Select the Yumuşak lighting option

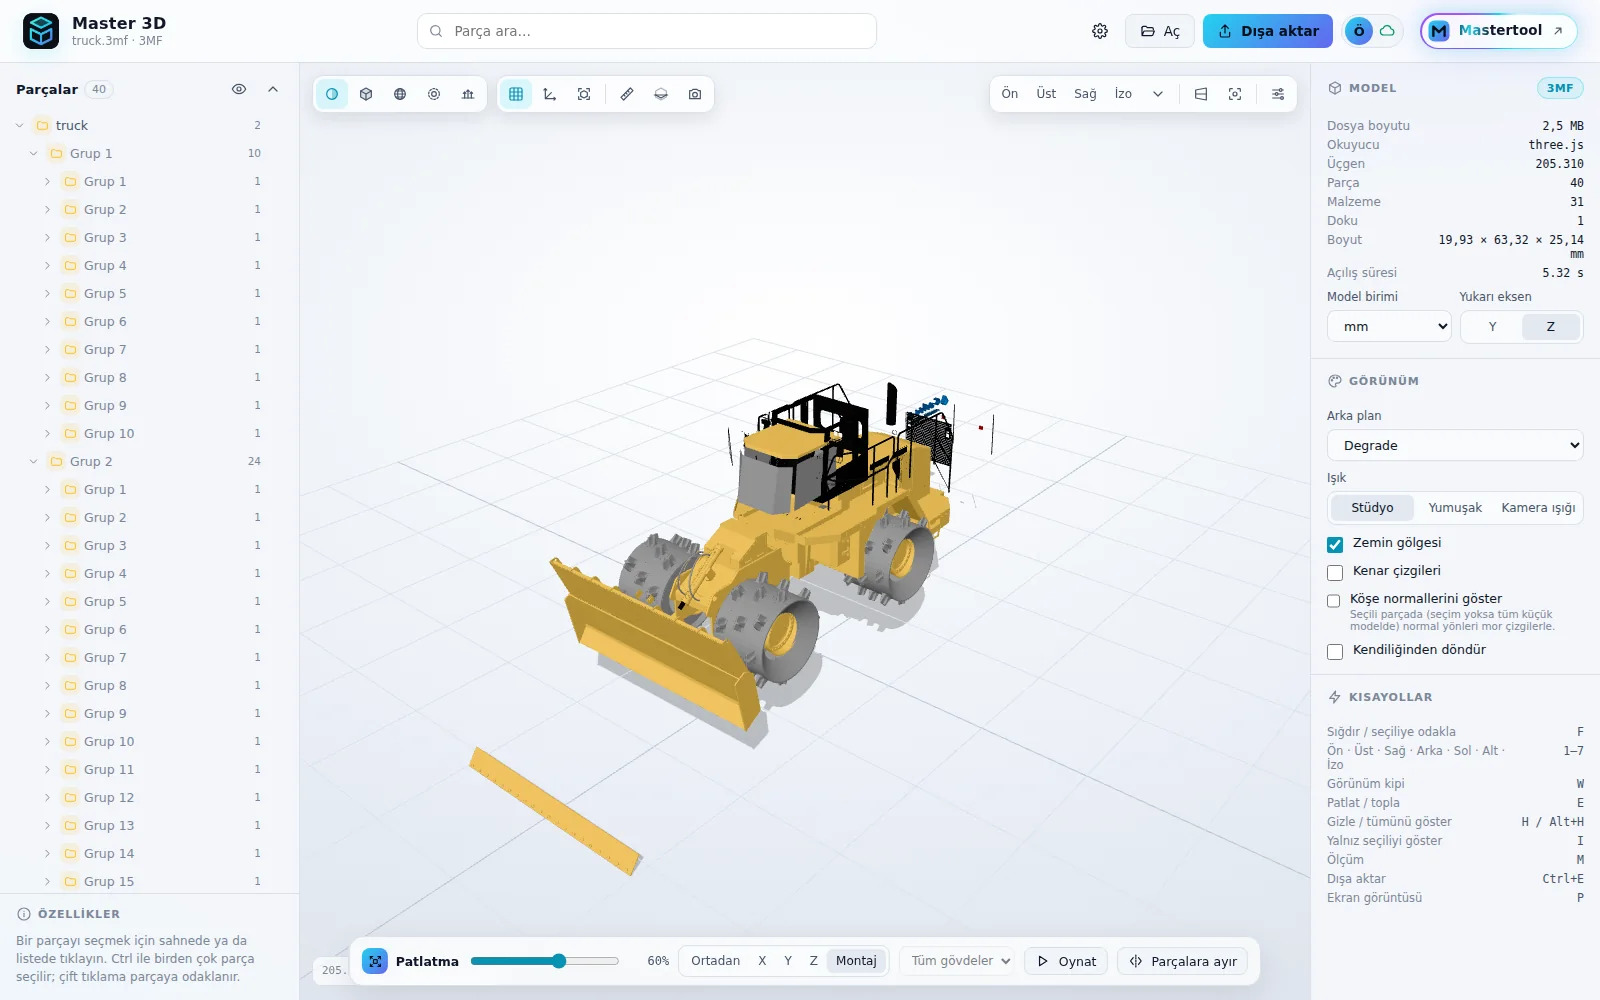(1455, 508)
